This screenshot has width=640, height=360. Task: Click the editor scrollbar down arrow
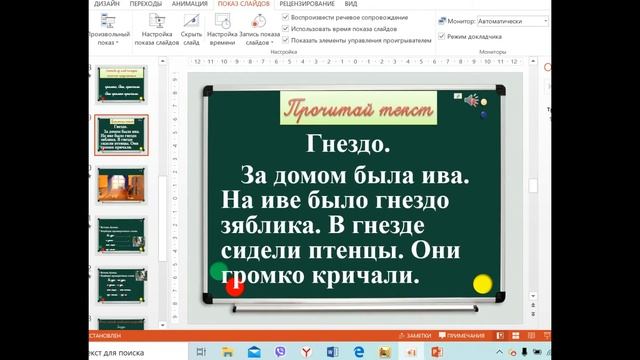[x=533, y=296]
